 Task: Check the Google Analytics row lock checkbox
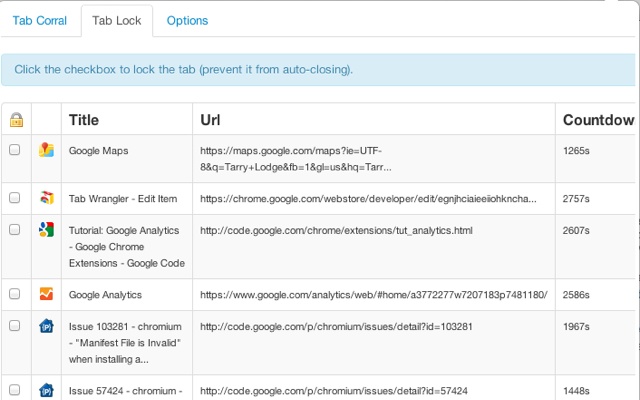15,293
